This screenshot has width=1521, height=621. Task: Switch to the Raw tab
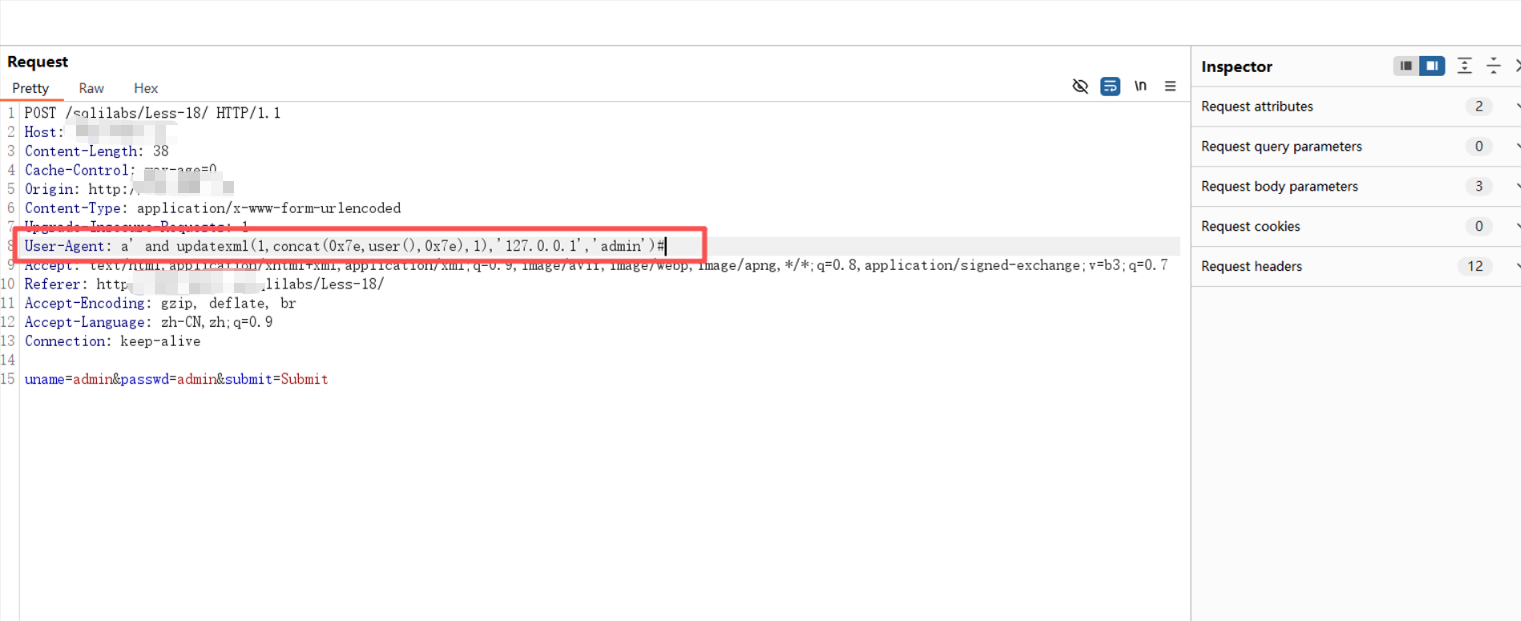pyautogui.click(x=91, y=88)
